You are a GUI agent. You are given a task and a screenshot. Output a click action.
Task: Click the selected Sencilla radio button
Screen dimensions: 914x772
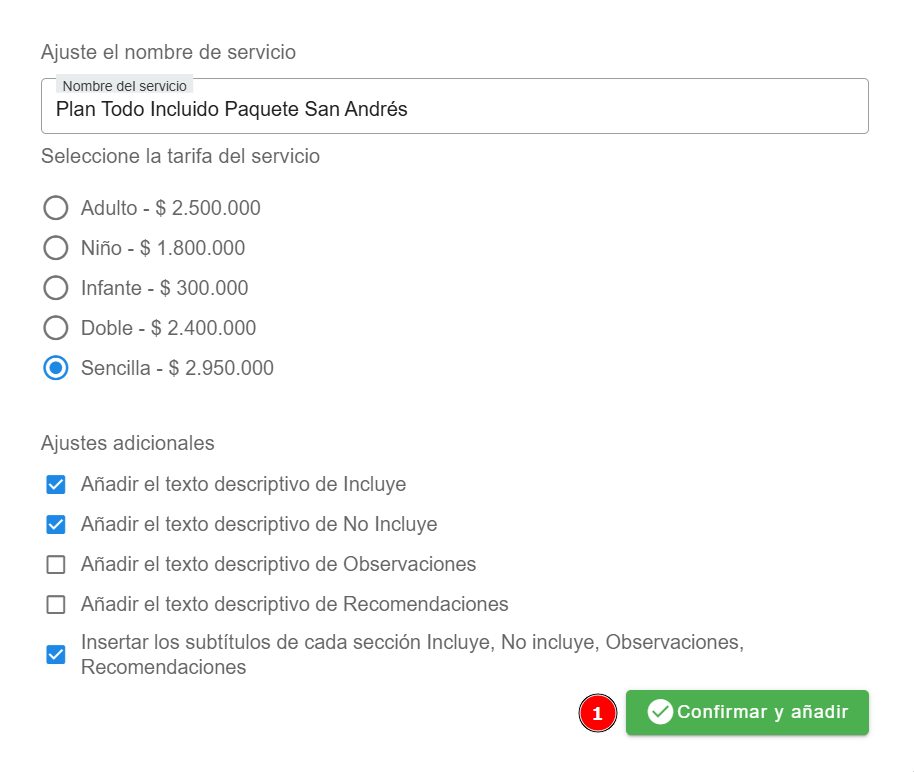tap(56, 368)
